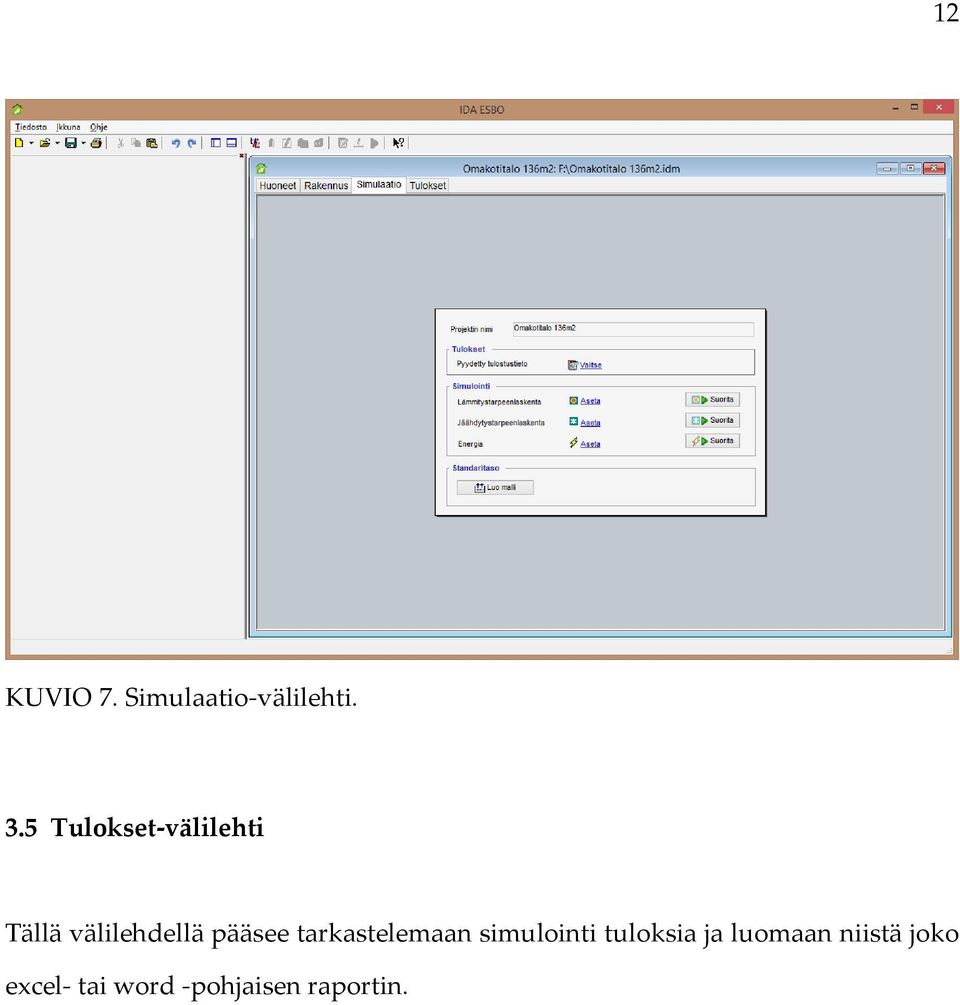Click the Luo malli button
Viewport: 960px width, 1005px height.
coord(495,488)
